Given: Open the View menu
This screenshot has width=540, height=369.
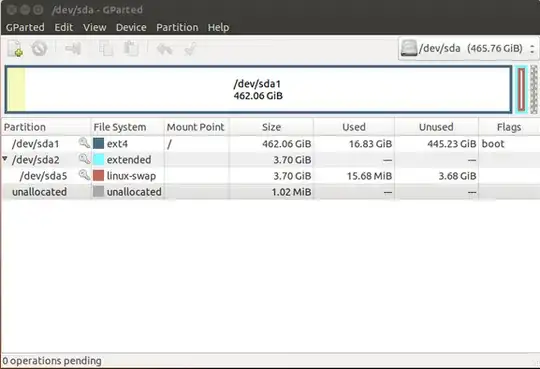Looking at the screenshot, I should coord(95,27).
